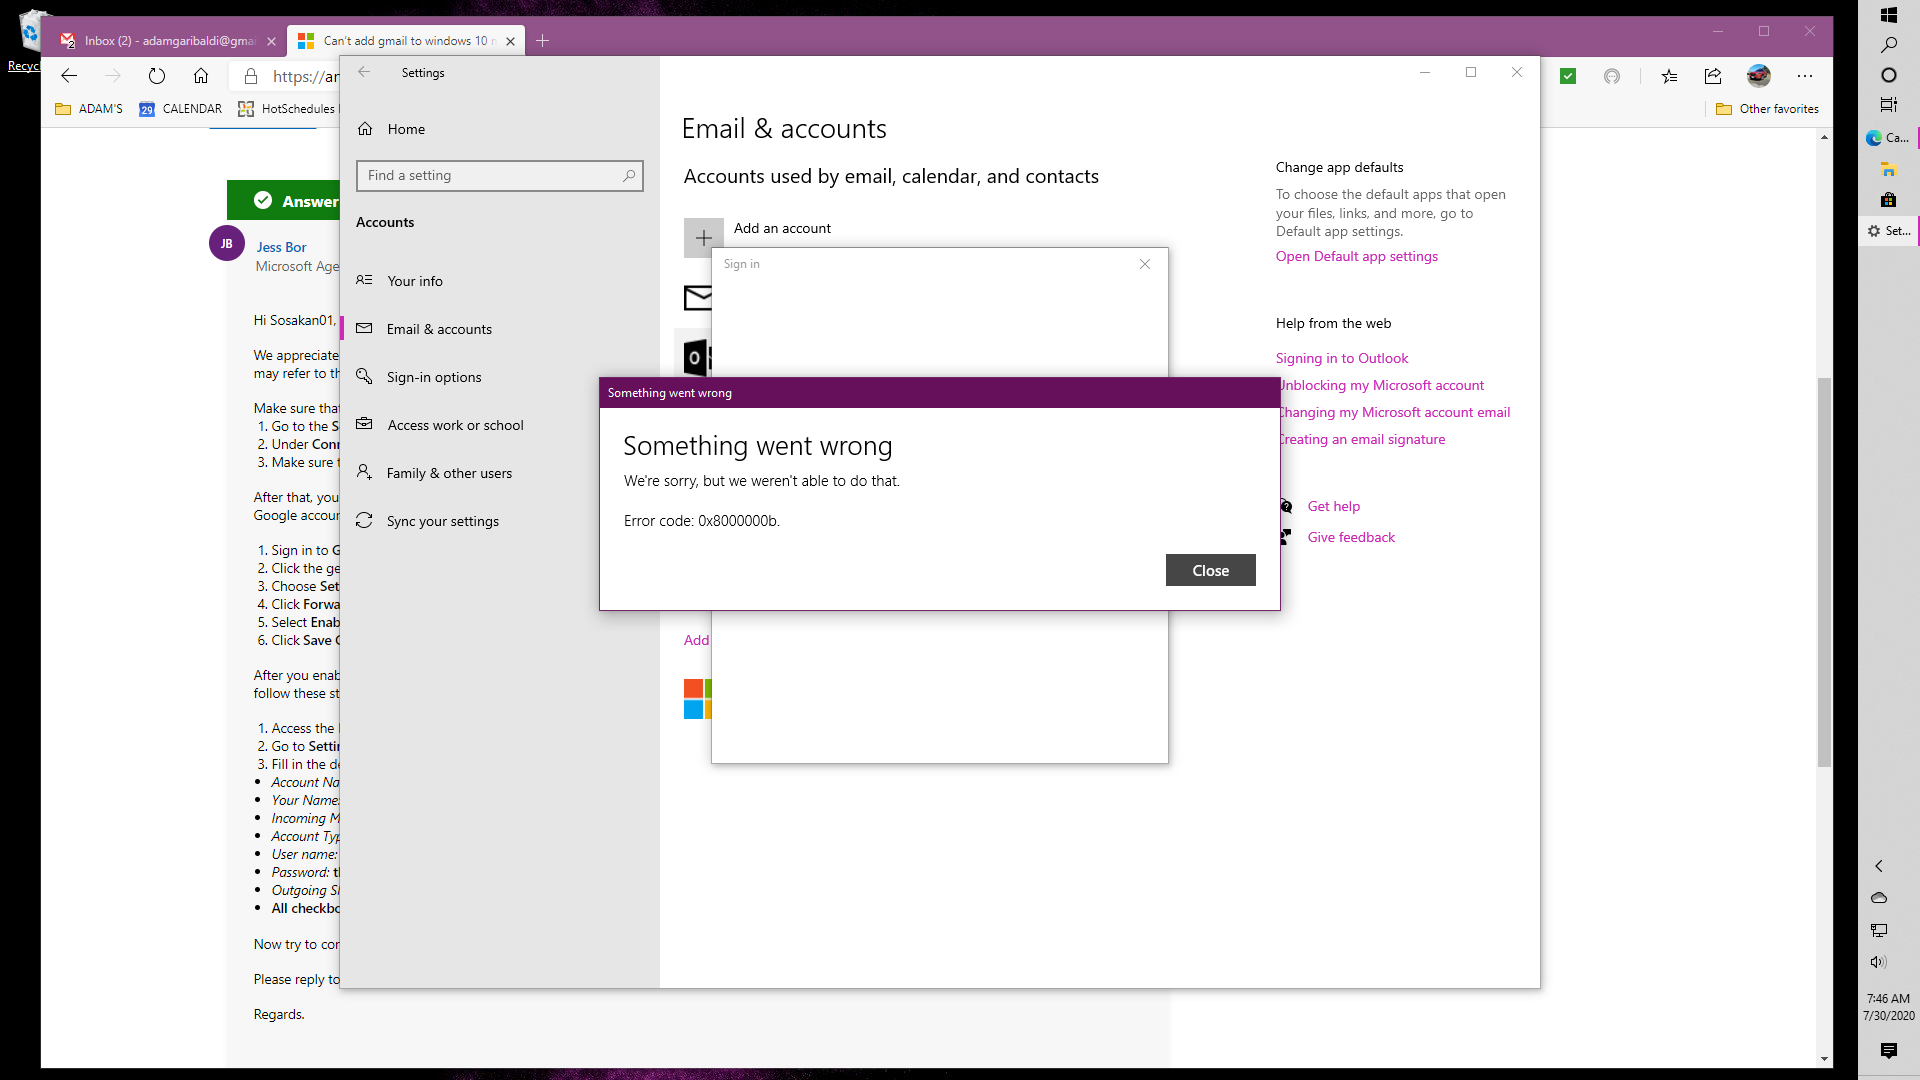Open Unblocking my Microsoft account link
This screenshot has height=1080, width=1920.
coord(1382,385)
